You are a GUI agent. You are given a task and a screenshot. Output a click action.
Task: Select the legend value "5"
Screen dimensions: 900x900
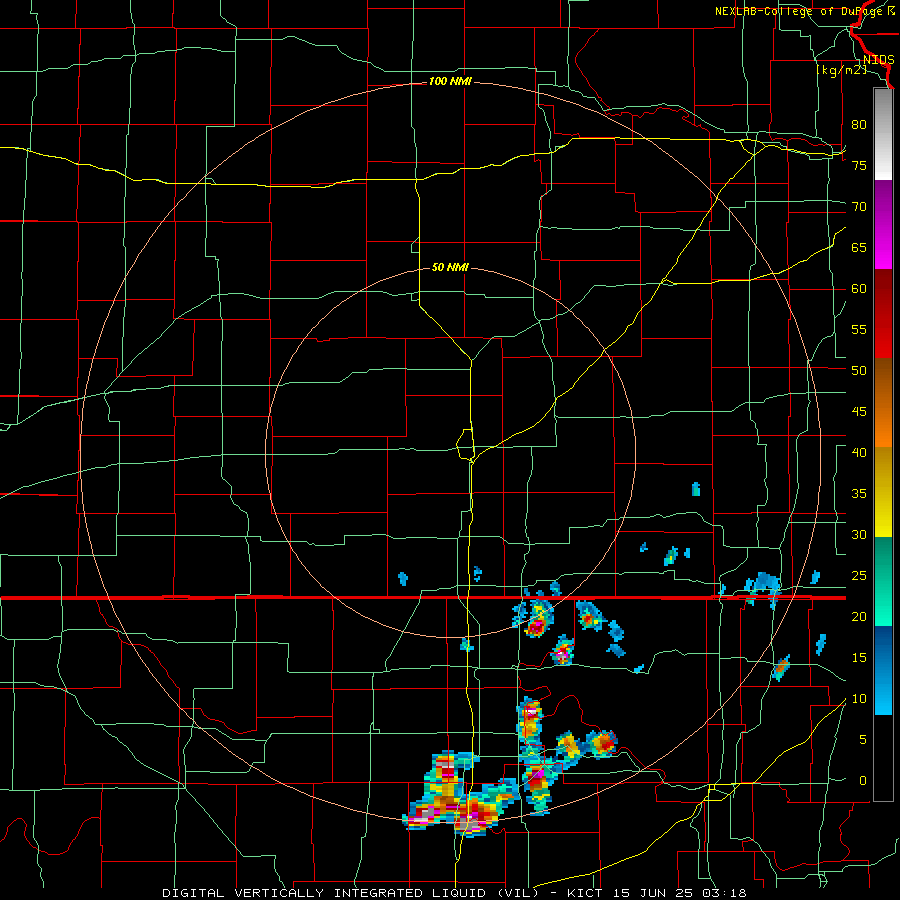[x=863, y=740]
